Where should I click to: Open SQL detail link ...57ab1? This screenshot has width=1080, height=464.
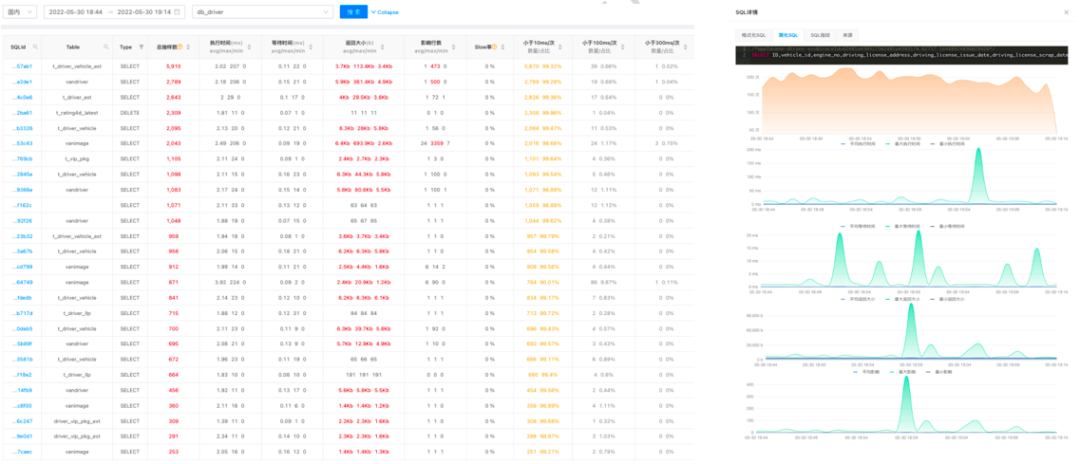[x=23, y=66]
